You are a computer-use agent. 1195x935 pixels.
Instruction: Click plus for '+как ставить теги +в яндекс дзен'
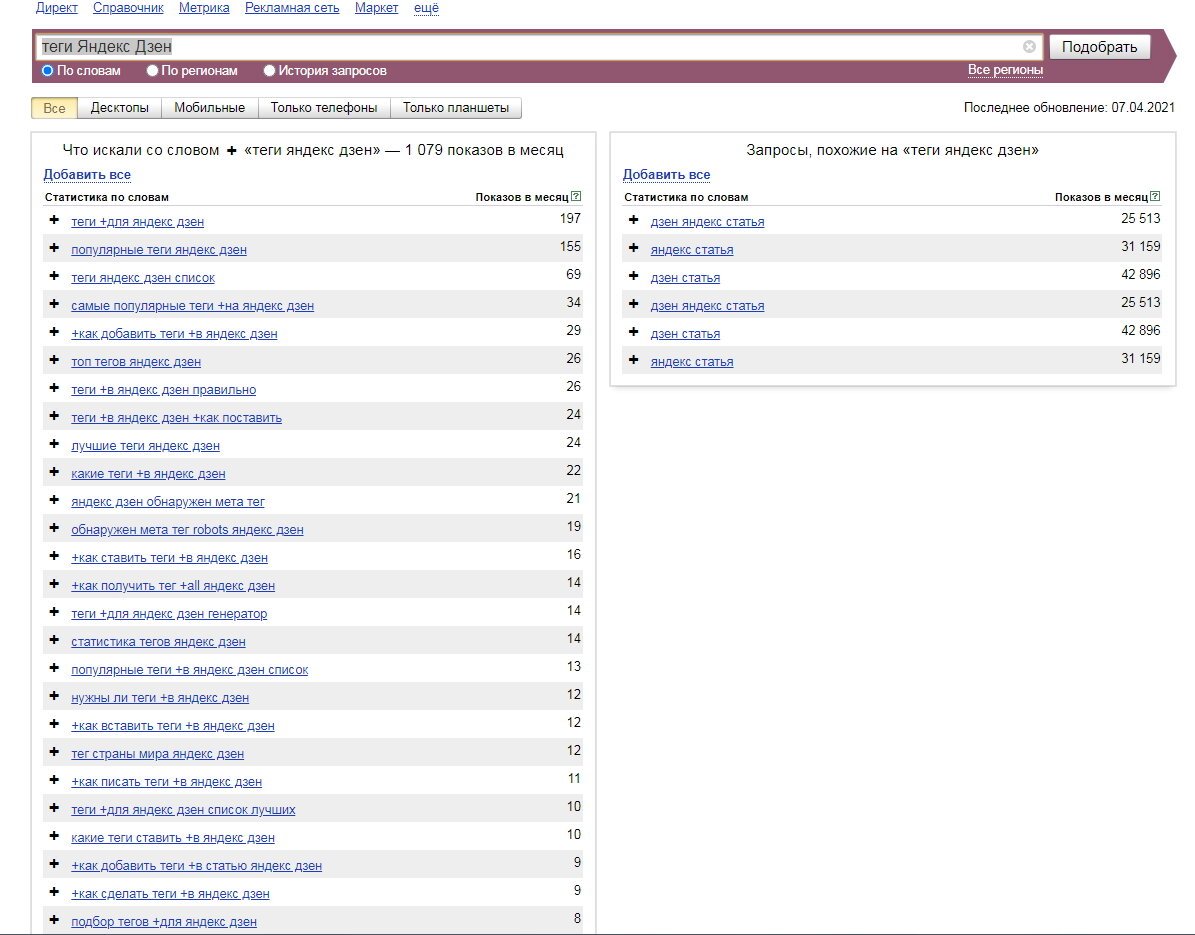54,556
